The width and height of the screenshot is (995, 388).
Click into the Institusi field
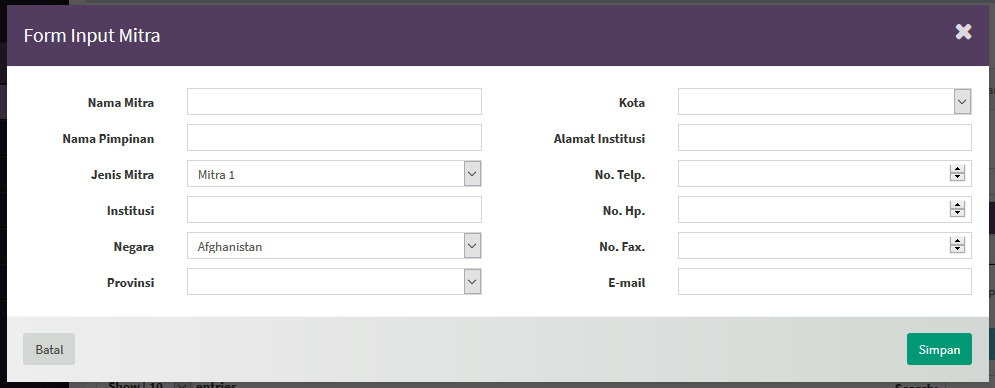pos(334,210)
